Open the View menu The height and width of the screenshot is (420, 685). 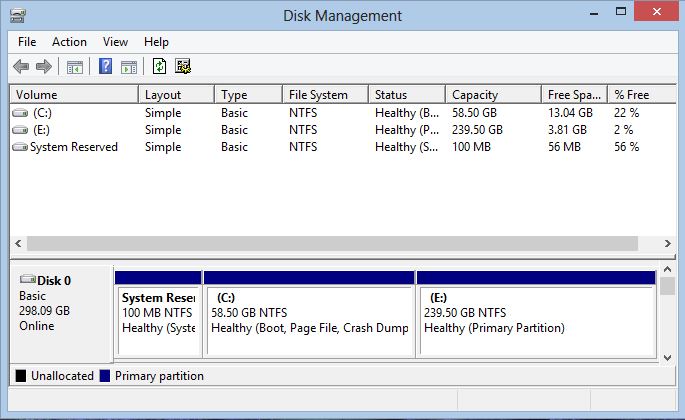click(x=115, y=42)
